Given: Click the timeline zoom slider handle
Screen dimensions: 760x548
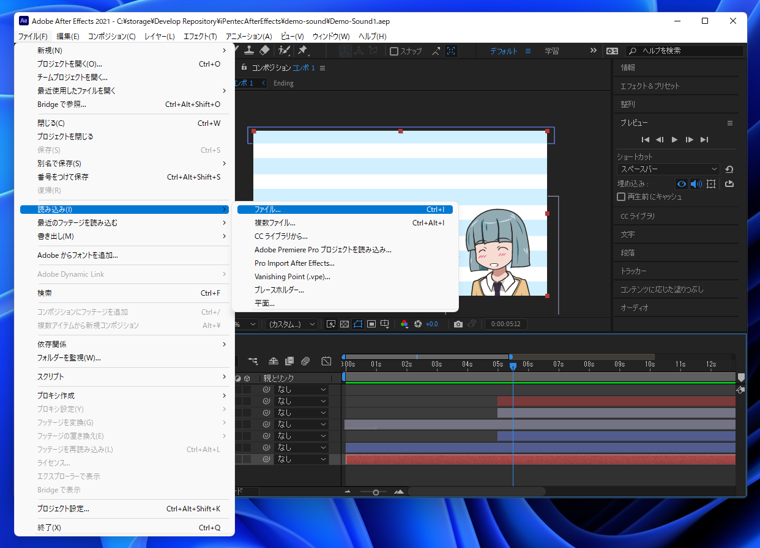Looking at the screenshot, I should click(x=376, y=492).
